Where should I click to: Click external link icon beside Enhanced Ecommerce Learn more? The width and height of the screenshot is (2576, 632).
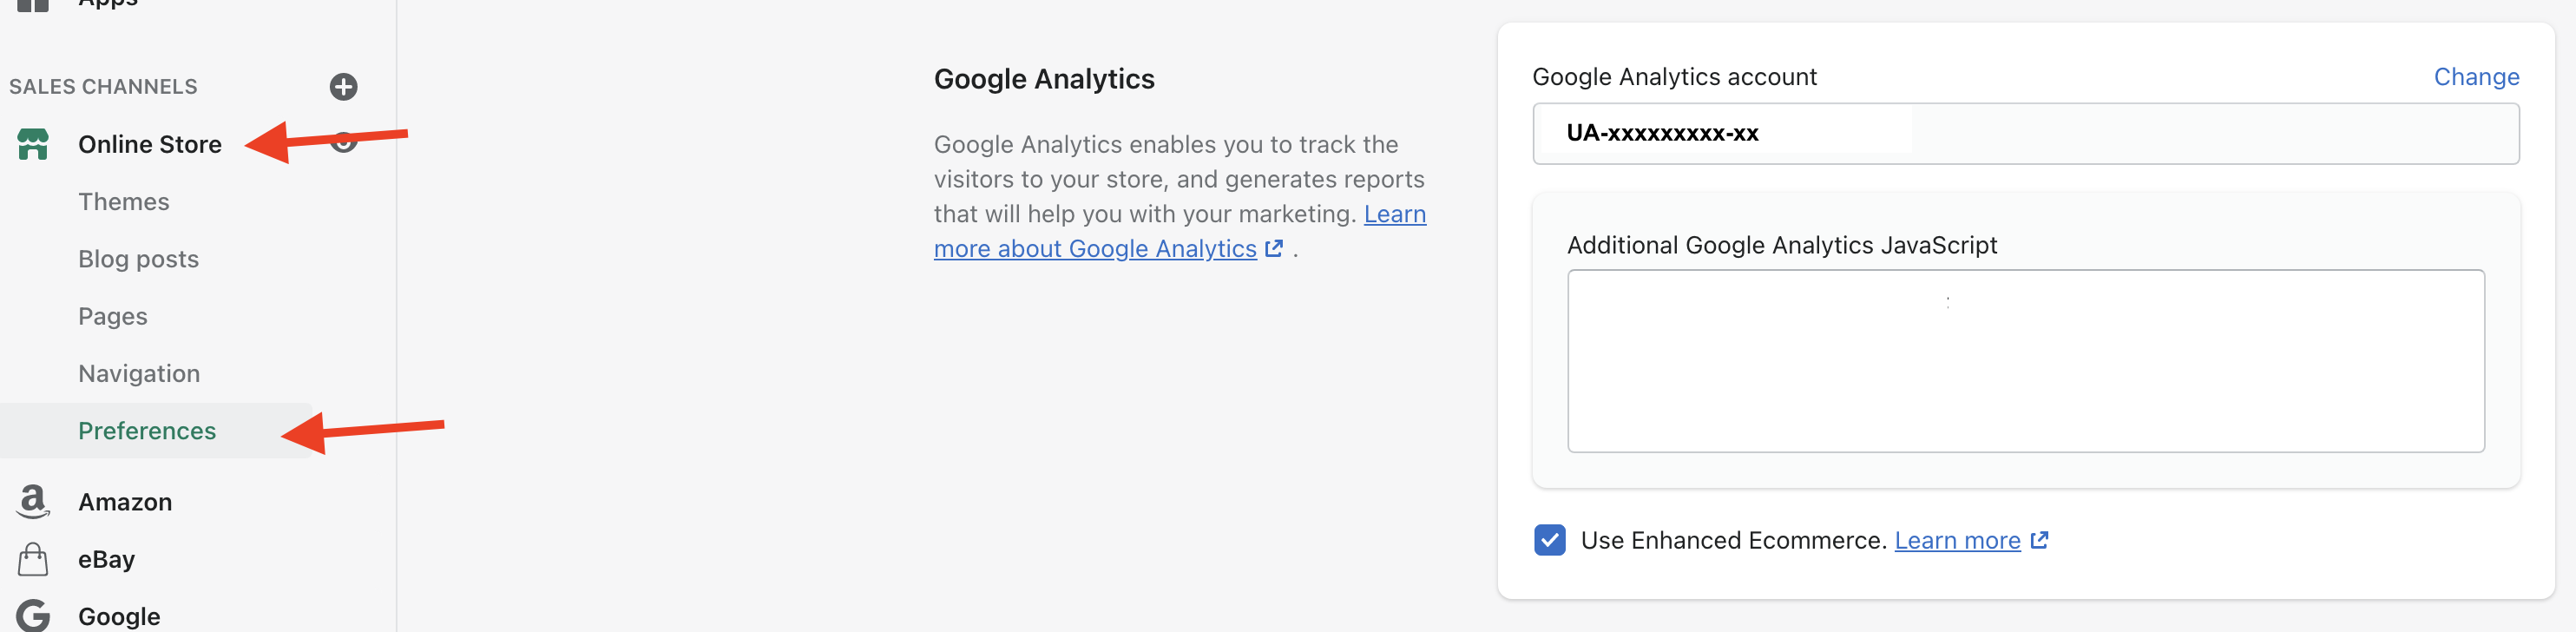[x=2039, y=540]
